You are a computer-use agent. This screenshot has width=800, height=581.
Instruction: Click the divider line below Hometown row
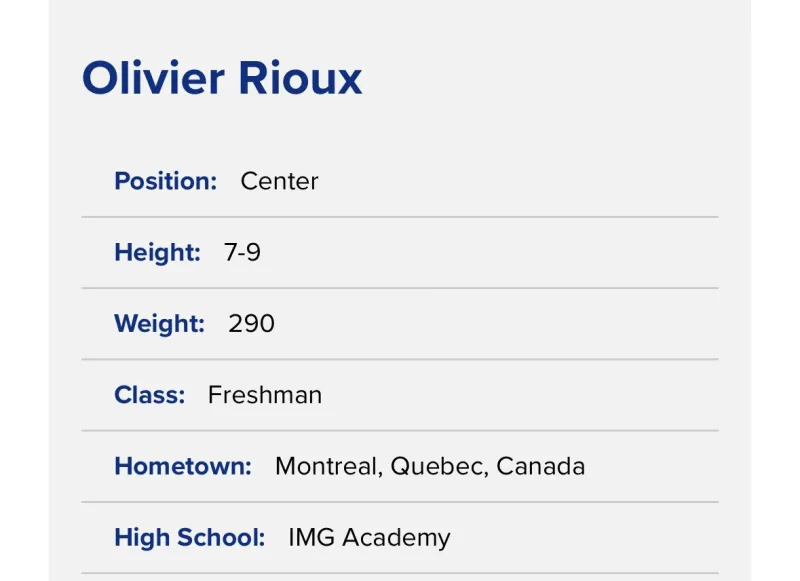pyautogui.click(x=400, y=502)
